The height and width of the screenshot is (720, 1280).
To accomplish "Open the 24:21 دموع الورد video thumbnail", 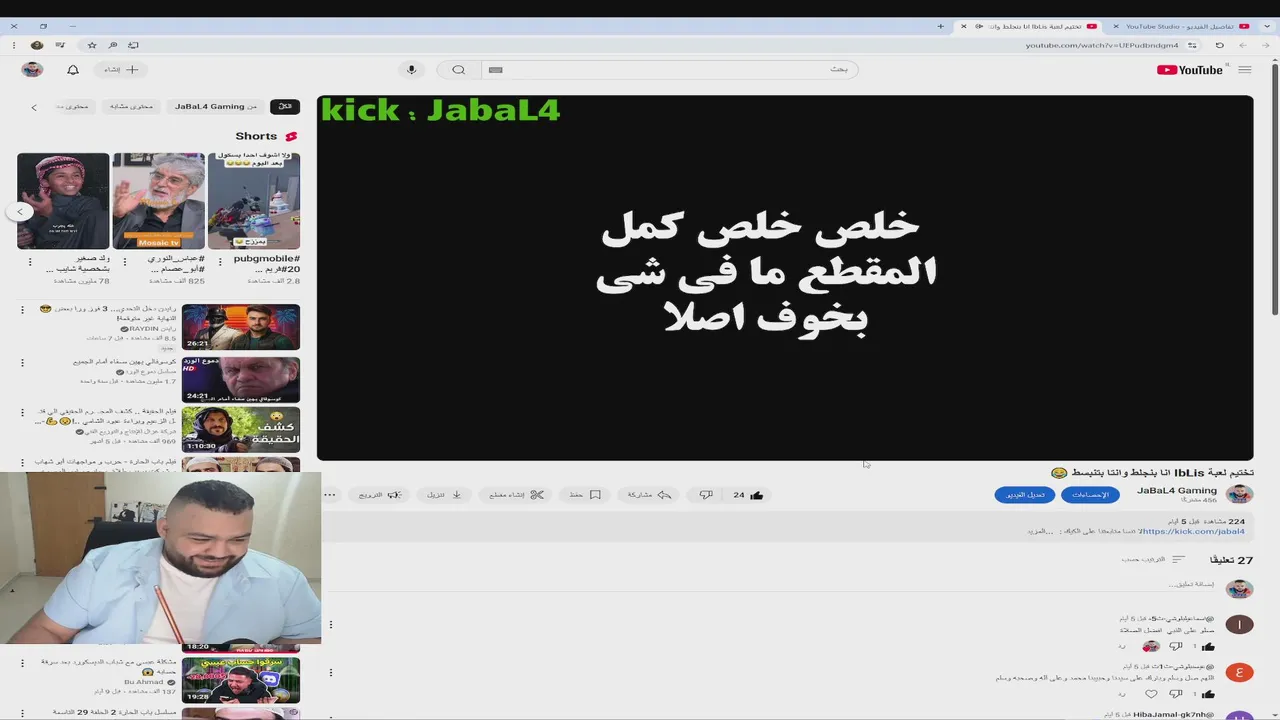I will 241,379.
